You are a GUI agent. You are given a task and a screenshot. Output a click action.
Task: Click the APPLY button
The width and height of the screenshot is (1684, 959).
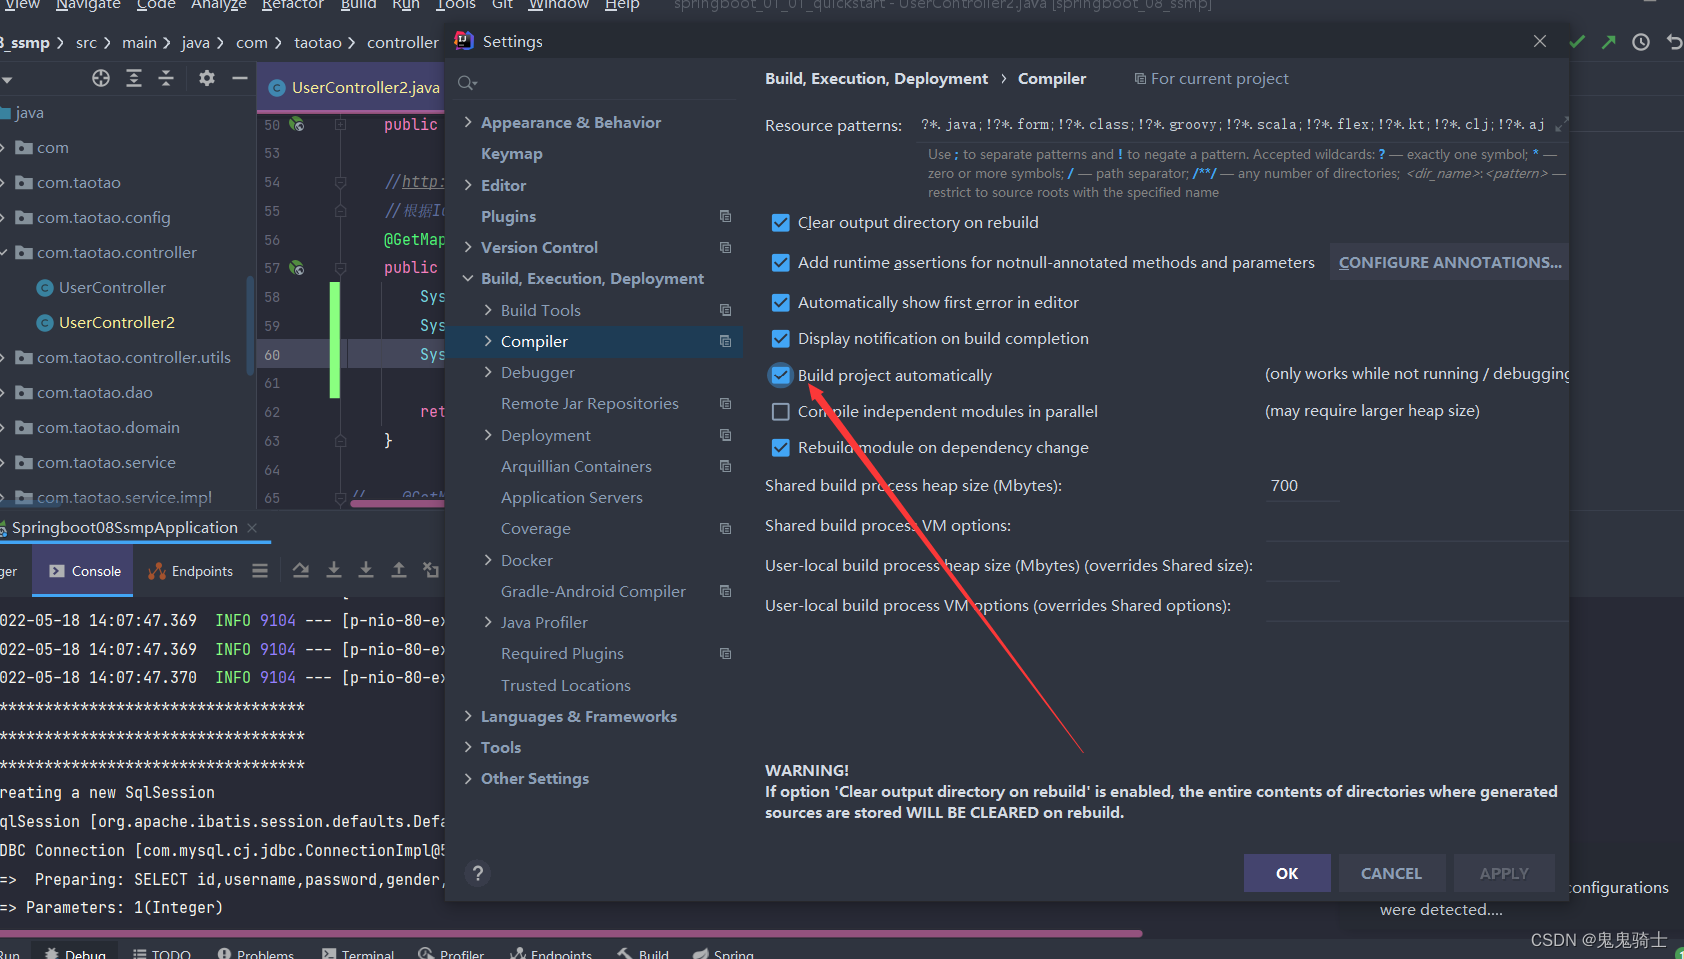[x=1504, y=873]
